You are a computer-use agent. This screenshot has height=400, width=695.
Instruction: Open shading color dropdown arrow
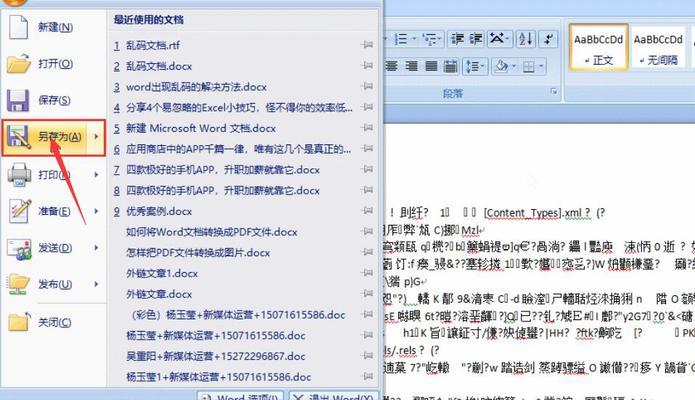coord(514,67)
